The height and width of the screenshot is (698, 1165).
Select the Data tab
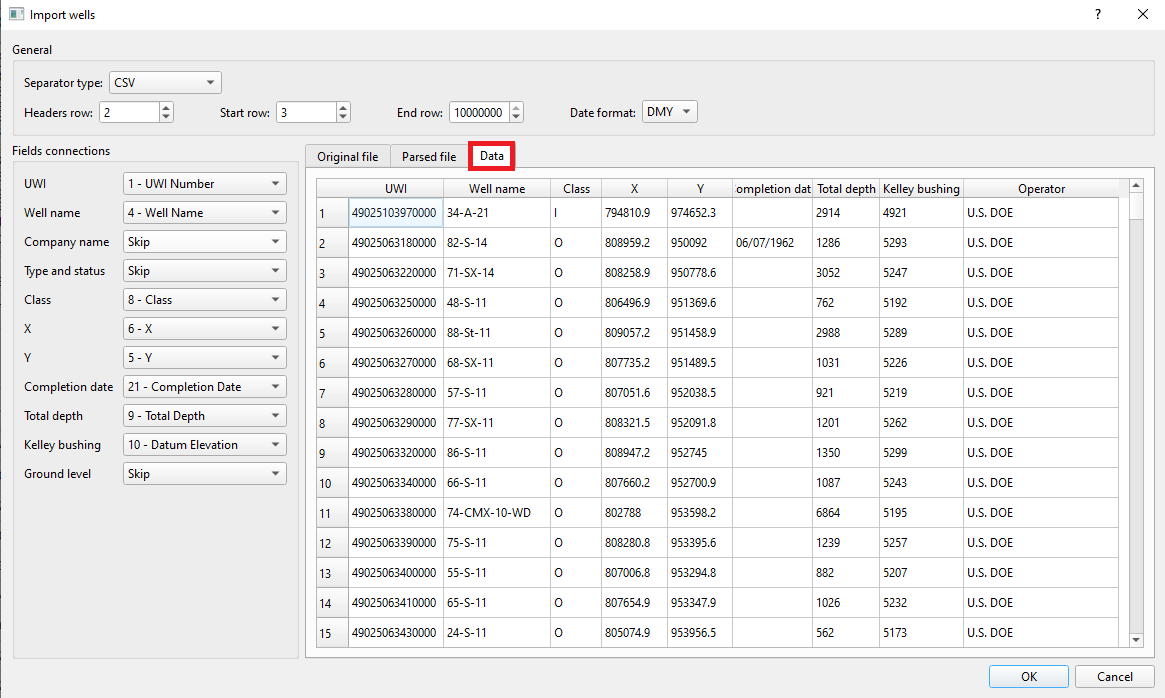click(491, 156)
